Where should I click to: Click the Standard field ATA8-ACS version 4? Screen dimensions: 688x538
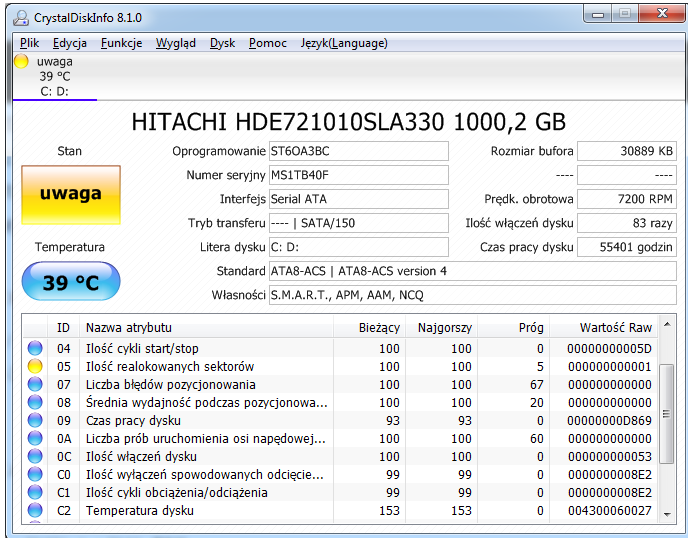[473, 271]
